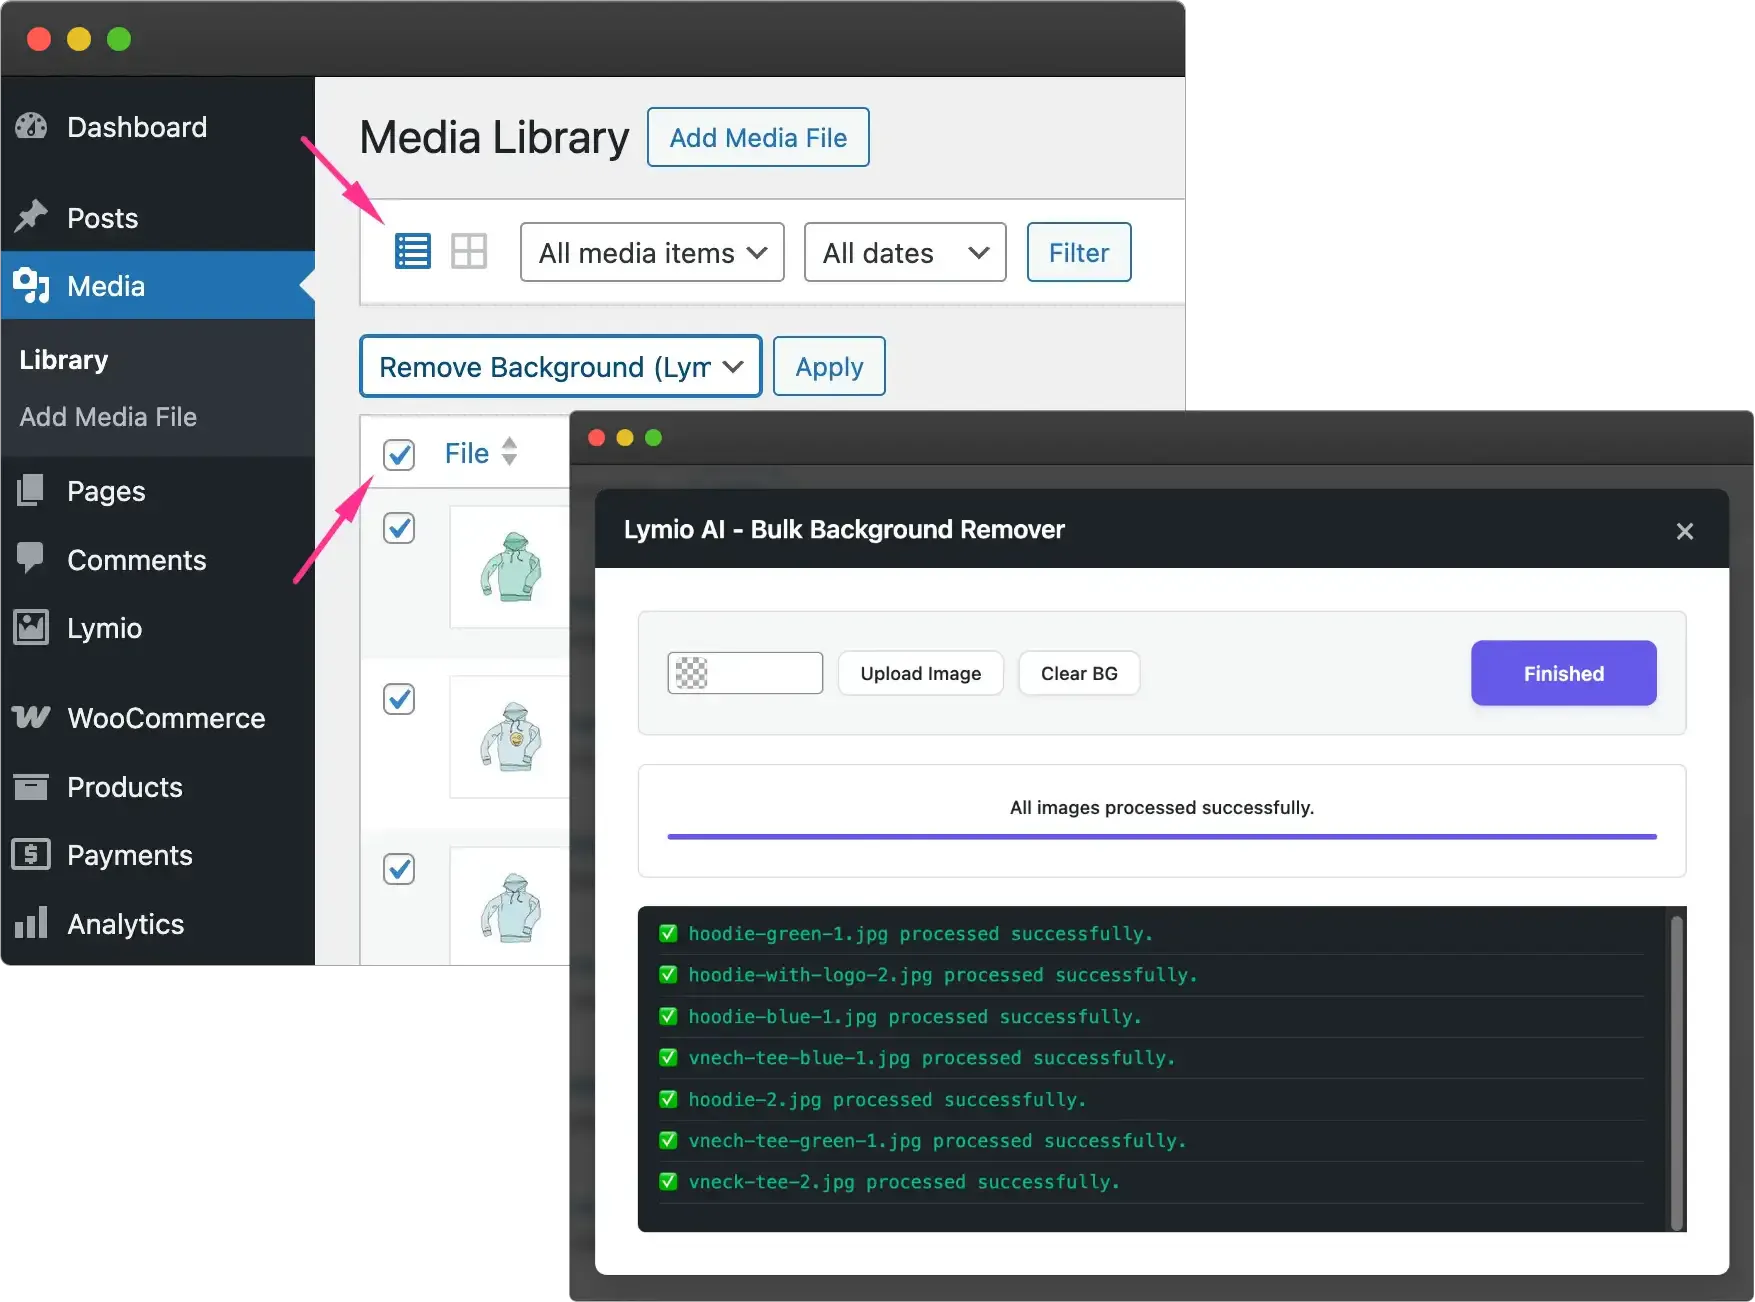The height and width of the screenshot is (1302, 1755).
Task: Open the All dates dropdown
Action: [905, 253]
